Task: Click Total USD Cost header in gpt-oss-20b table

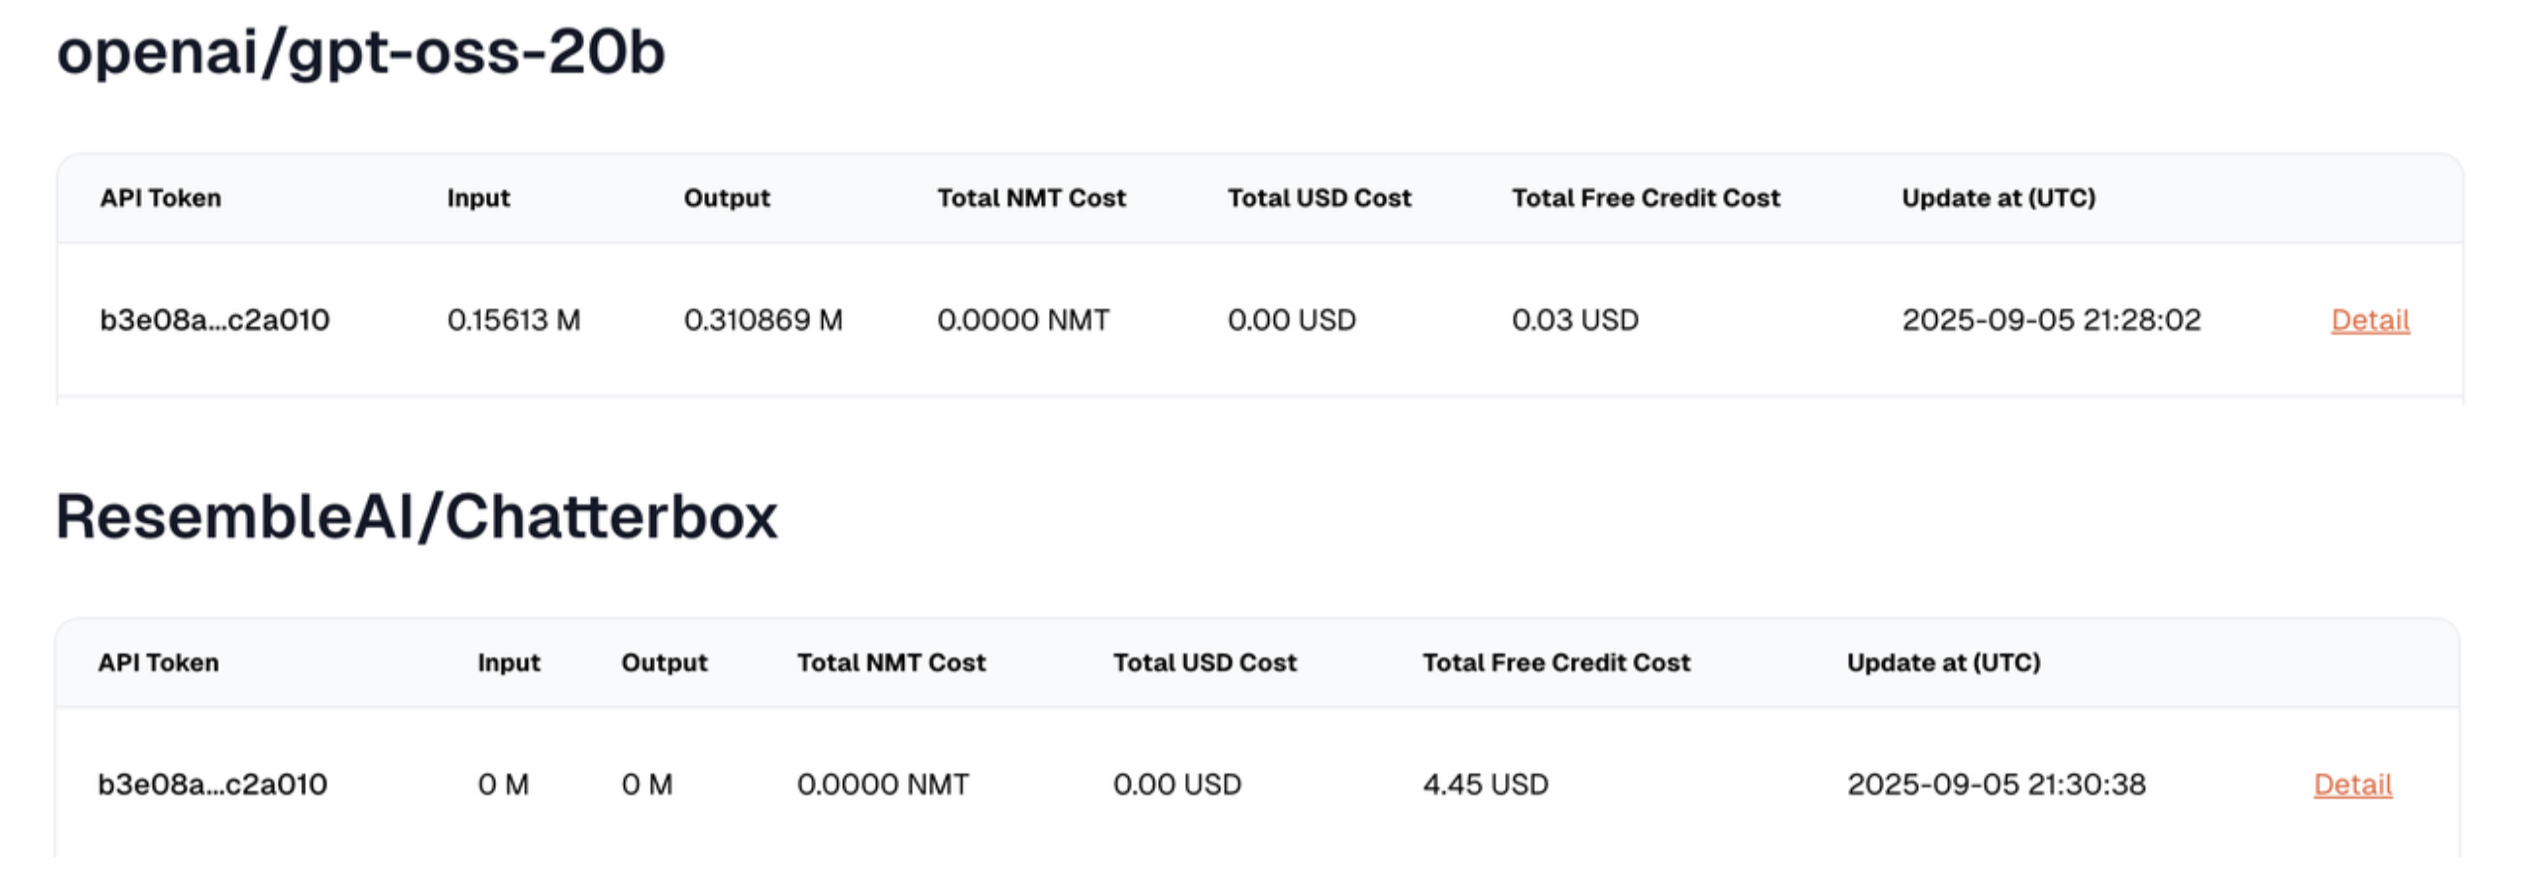Action: click(x=1320, y=198)
